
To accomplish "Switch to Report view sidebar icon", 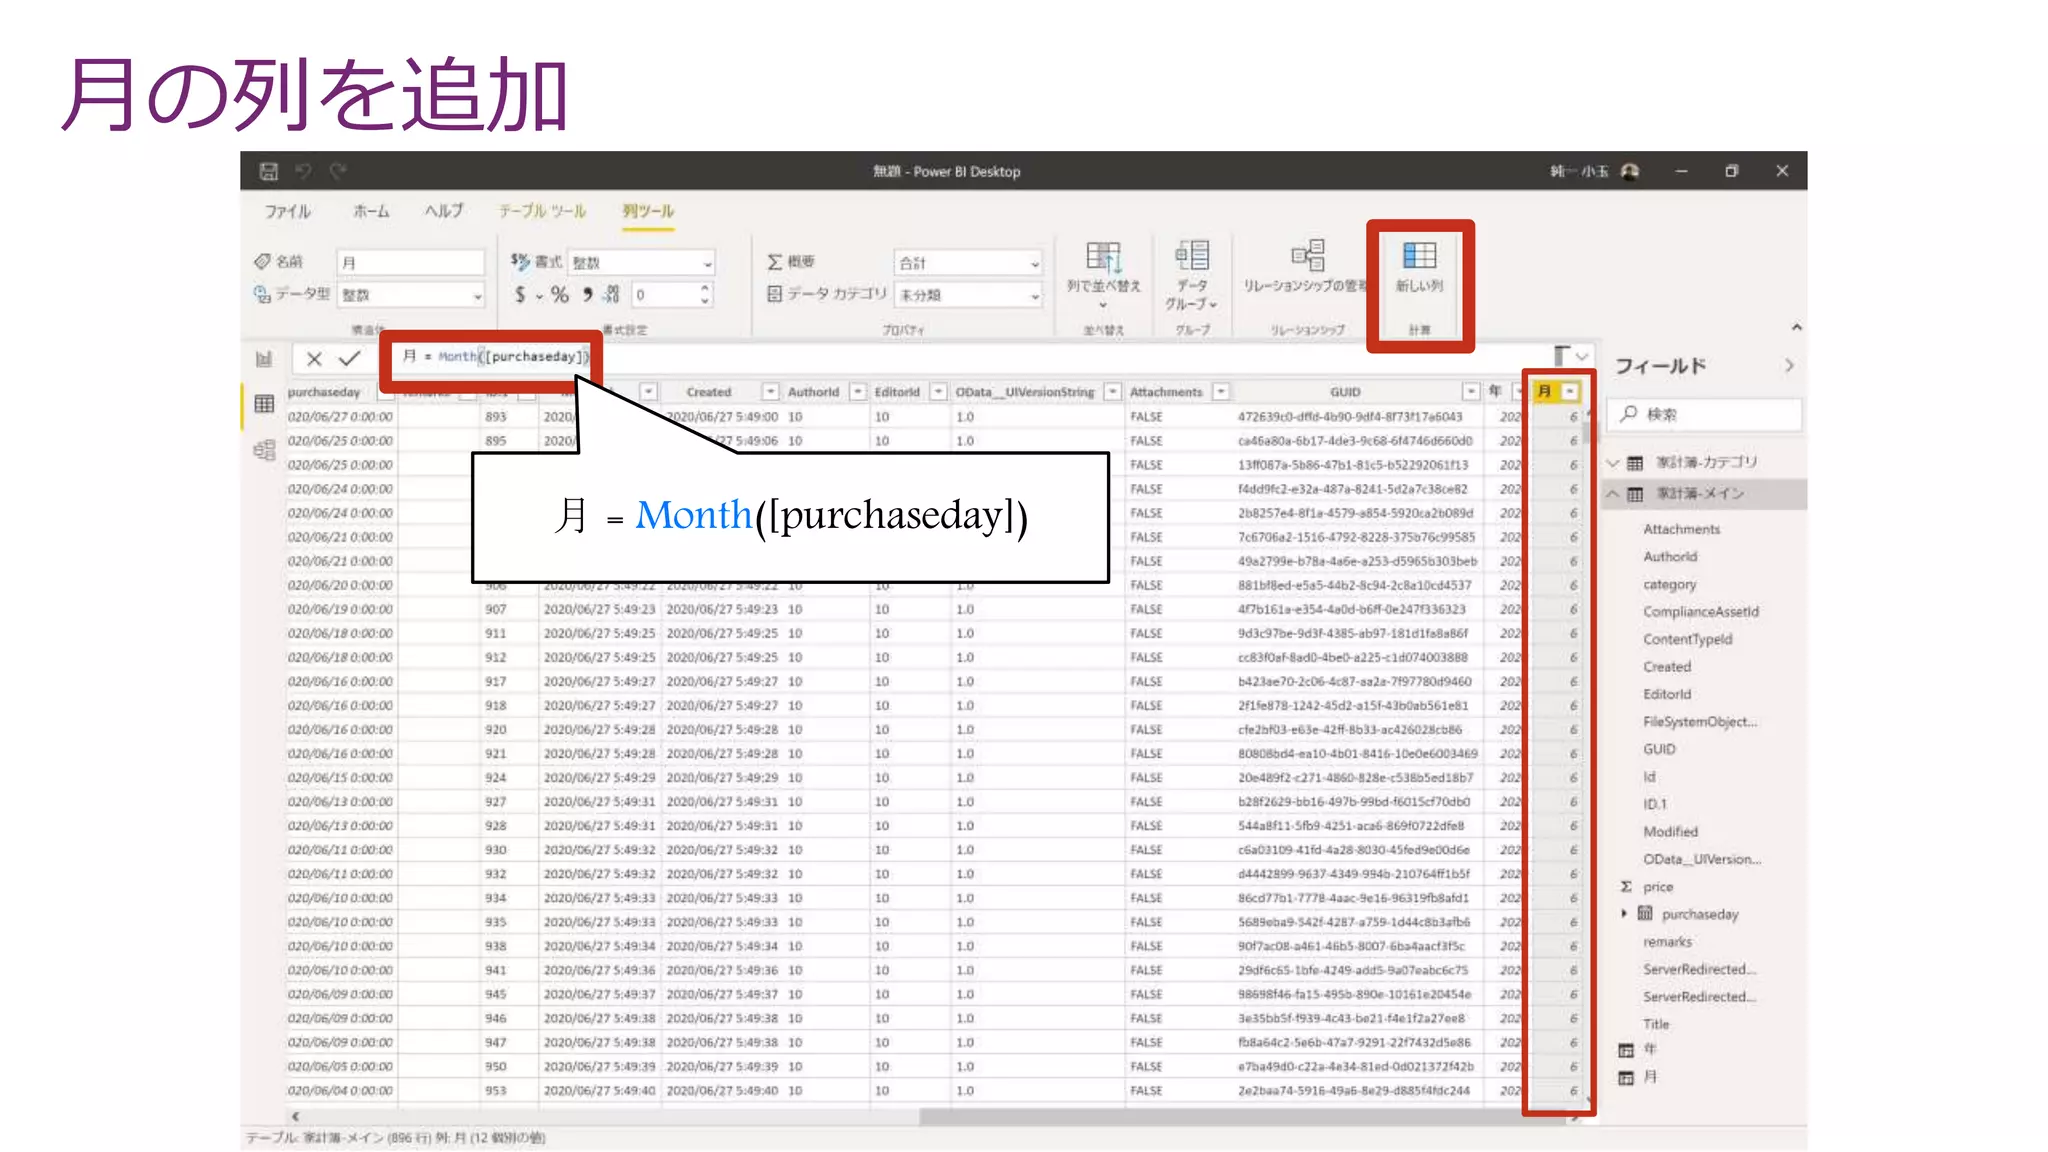I will 264,358.
